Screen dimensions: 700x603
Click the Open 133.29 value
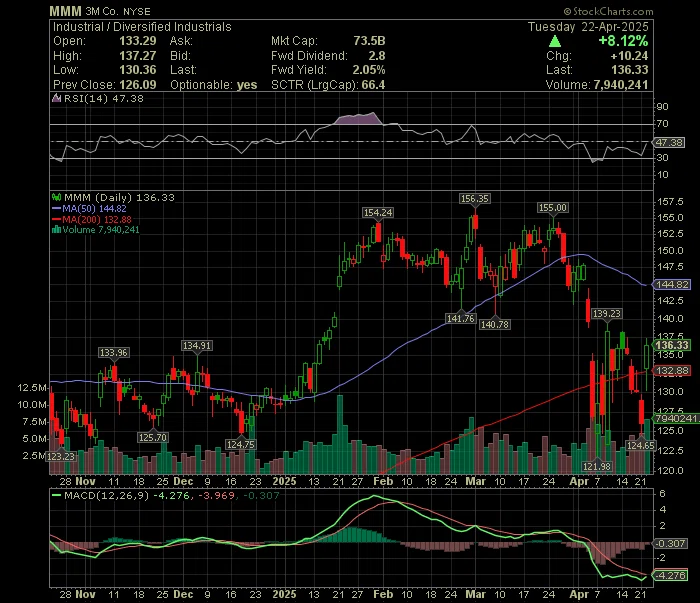click(x=138, y=41)
